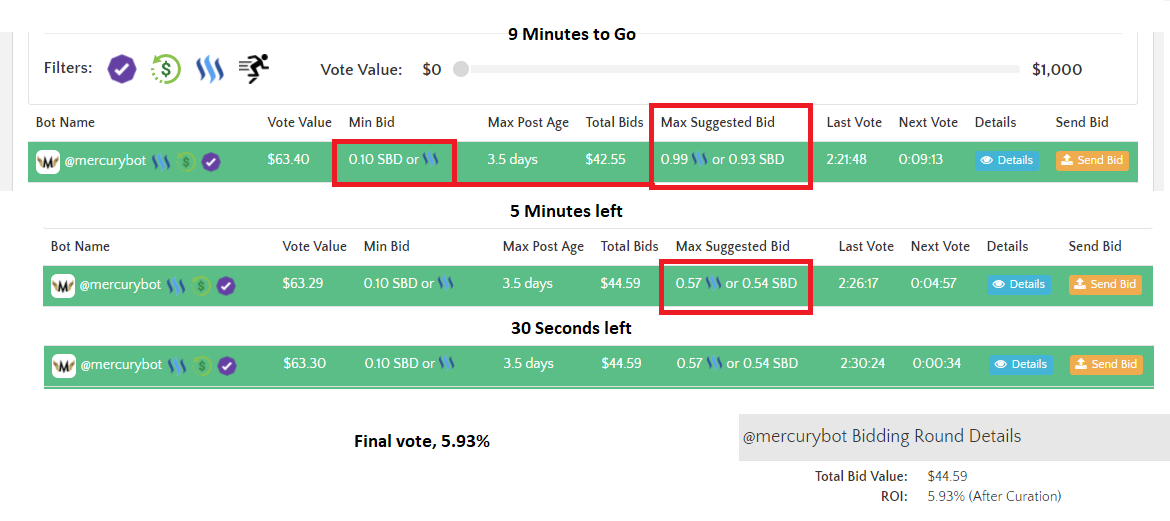
Task: Click the Vote Value slider track
Action: click(736, 69)
